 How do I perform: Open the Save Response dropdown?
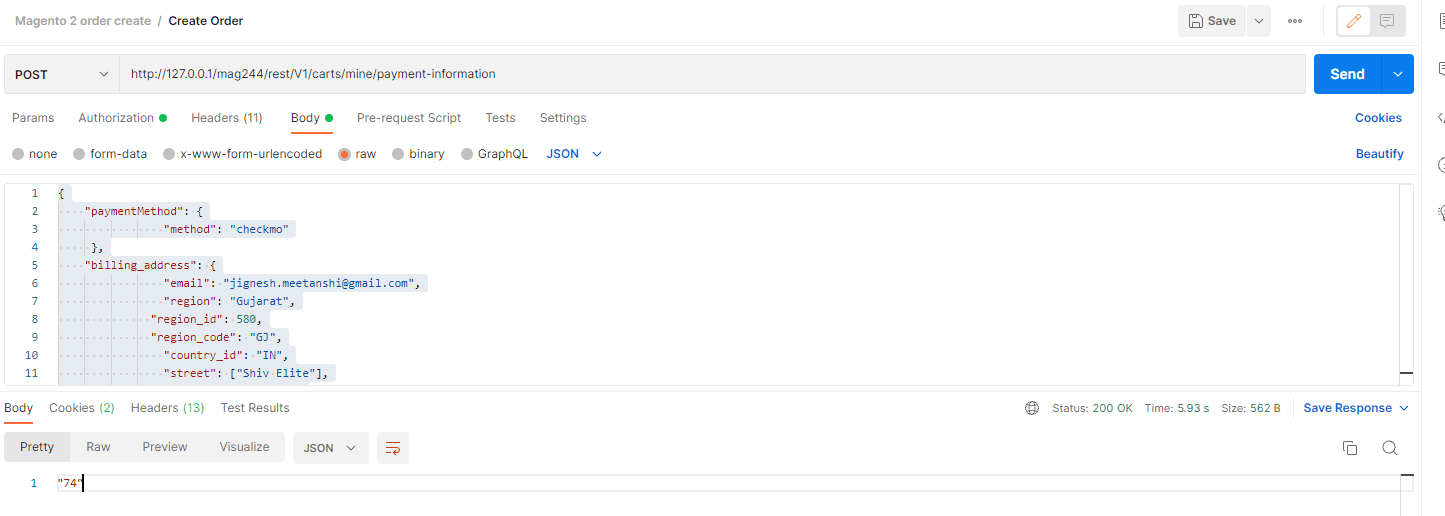(1356, 408)
